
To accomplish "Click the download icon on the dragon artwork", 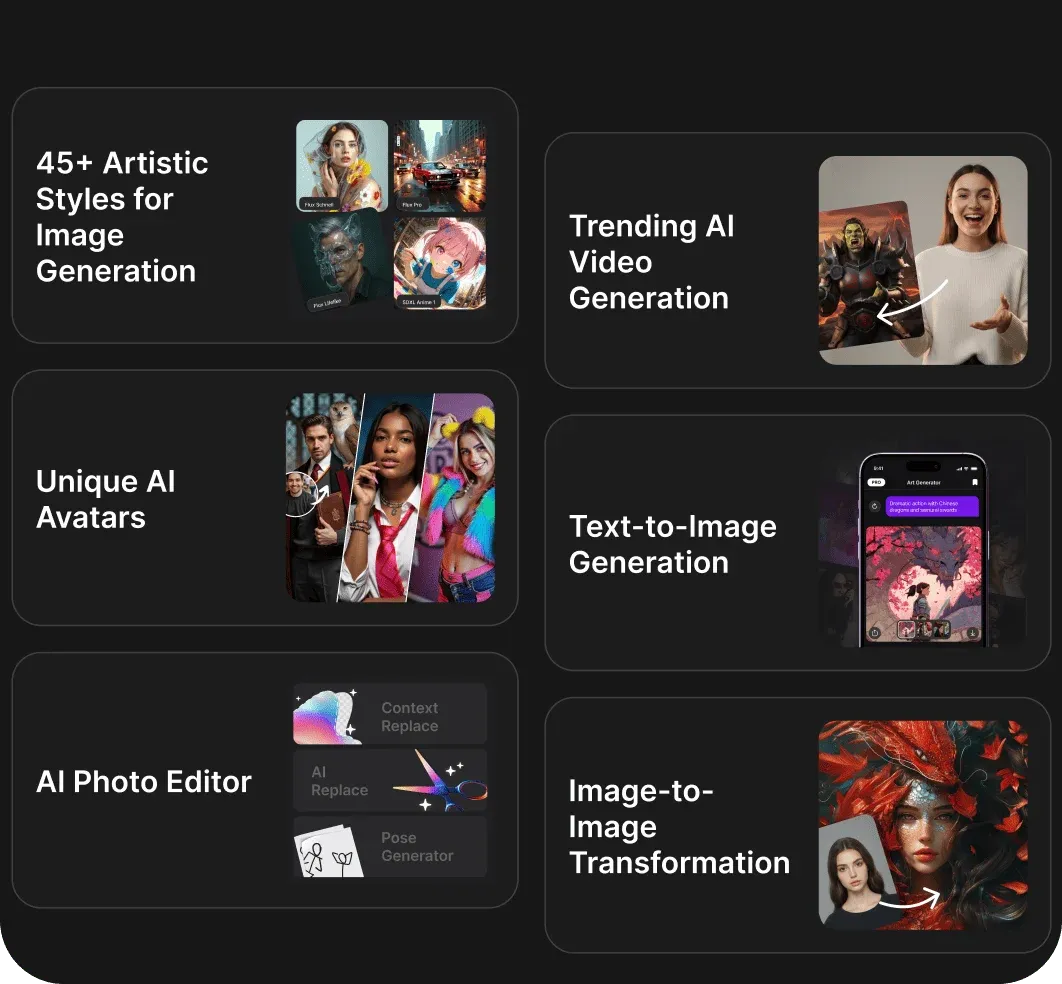I will coord(972,631).
